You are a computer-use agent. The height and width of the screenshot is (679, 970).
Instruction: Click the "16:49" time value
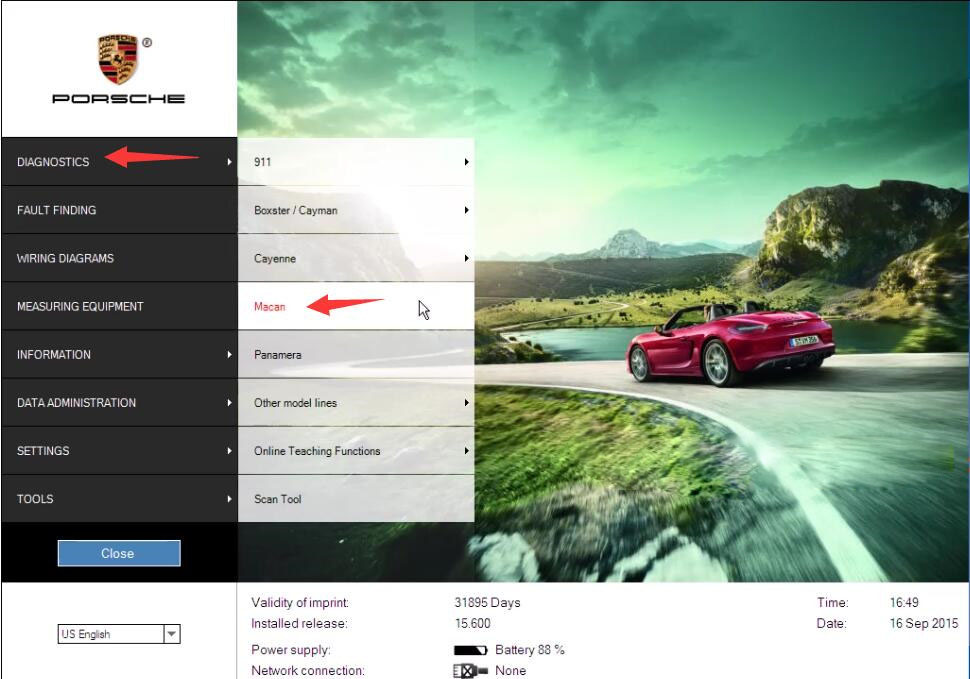click(904, 602)
